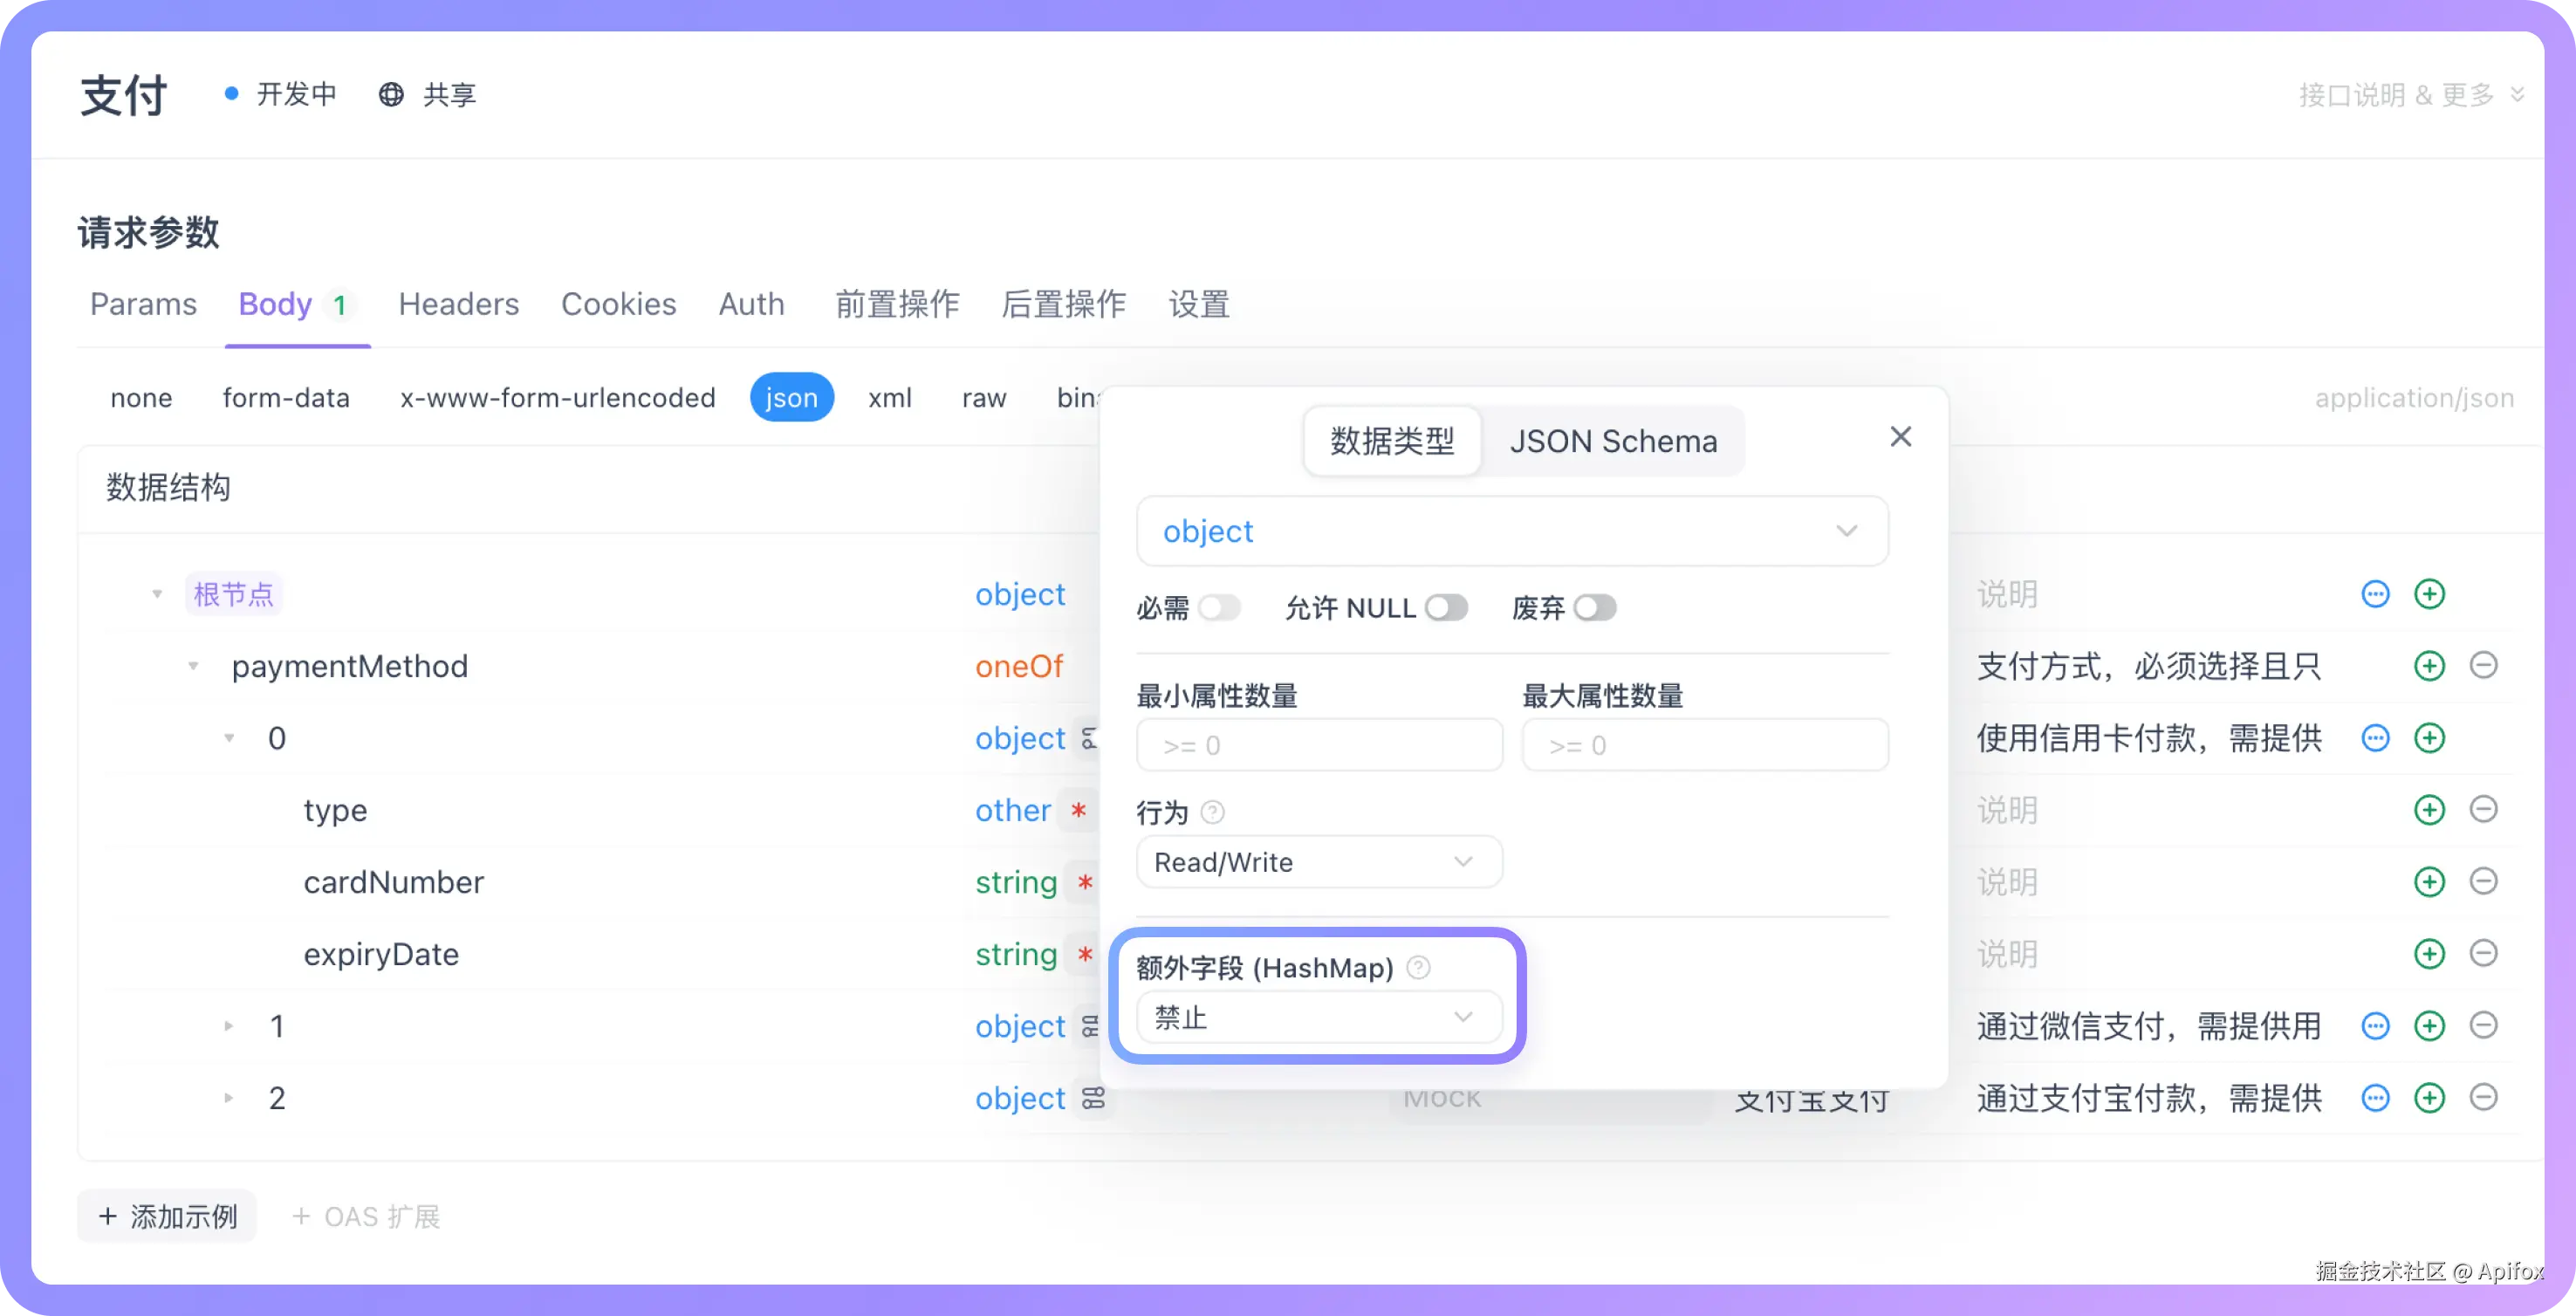The height and width of the screenshot is (1316, 2576).
Task: Remove the cardNumber field using minus icon
Action: tap(2485, 881)
